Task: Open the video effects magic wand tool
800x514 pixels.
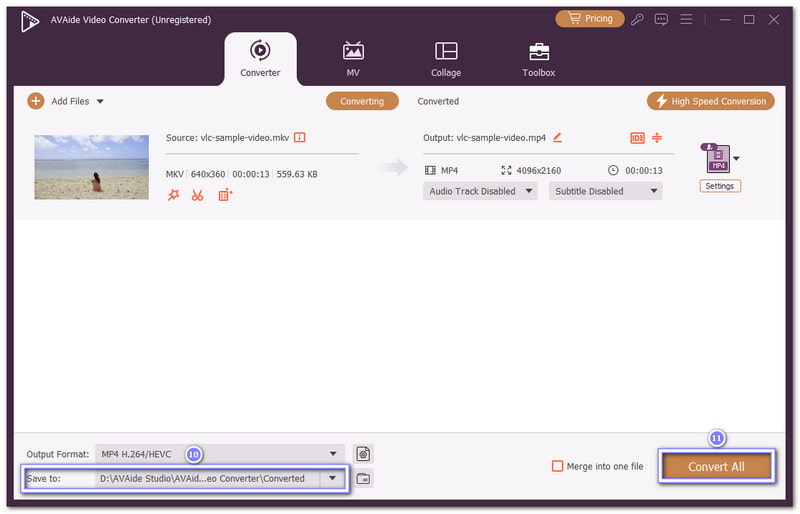Action: [x=173, y=195]
